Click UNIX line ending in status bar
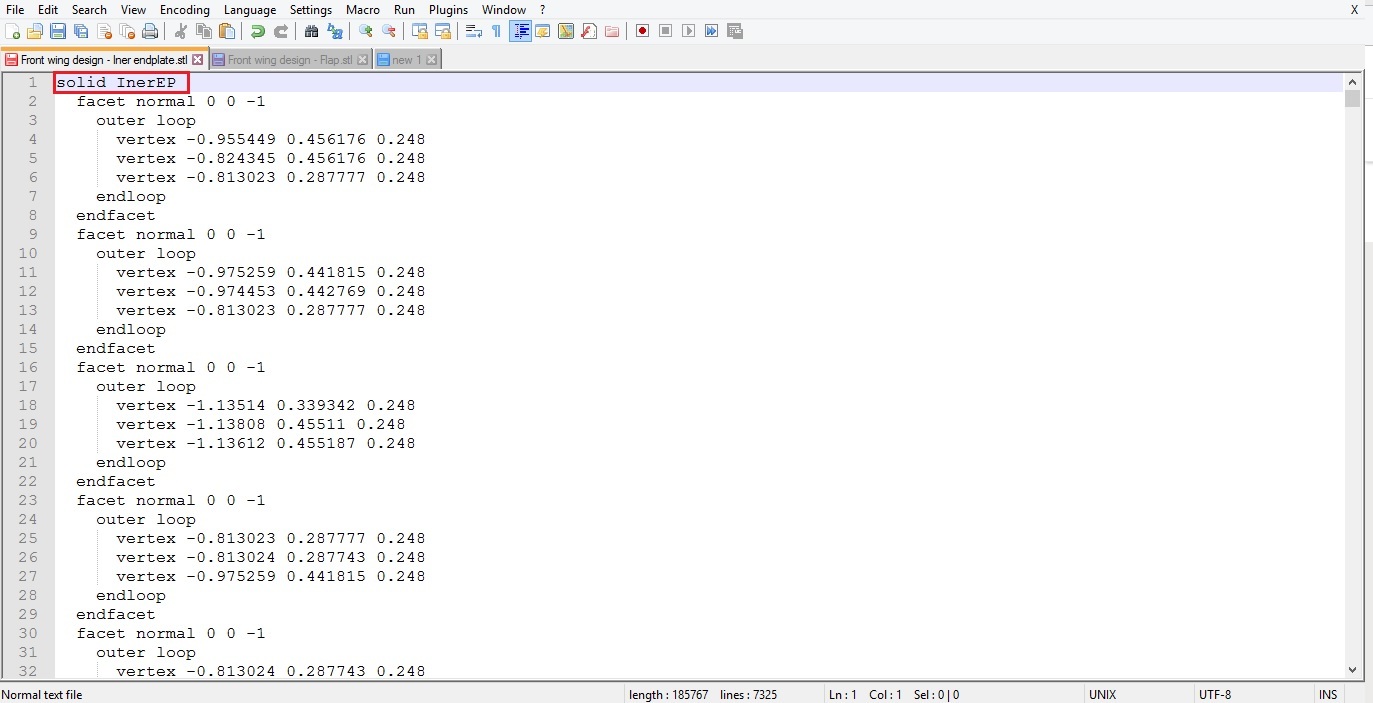Viewport: 1373px width, 703px height. pos(1102,694)
